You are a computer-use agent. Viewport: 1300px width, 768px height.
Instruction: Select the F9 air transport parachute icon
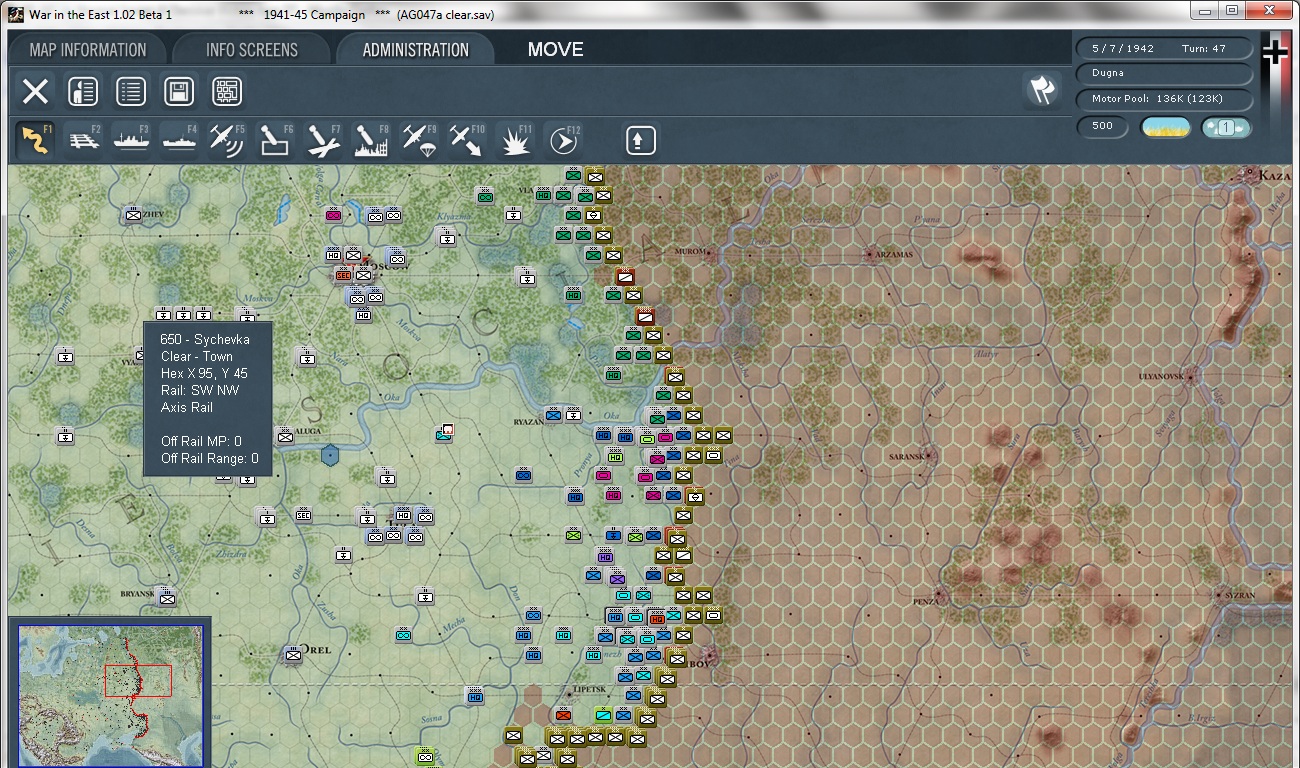tap(419, 140)
